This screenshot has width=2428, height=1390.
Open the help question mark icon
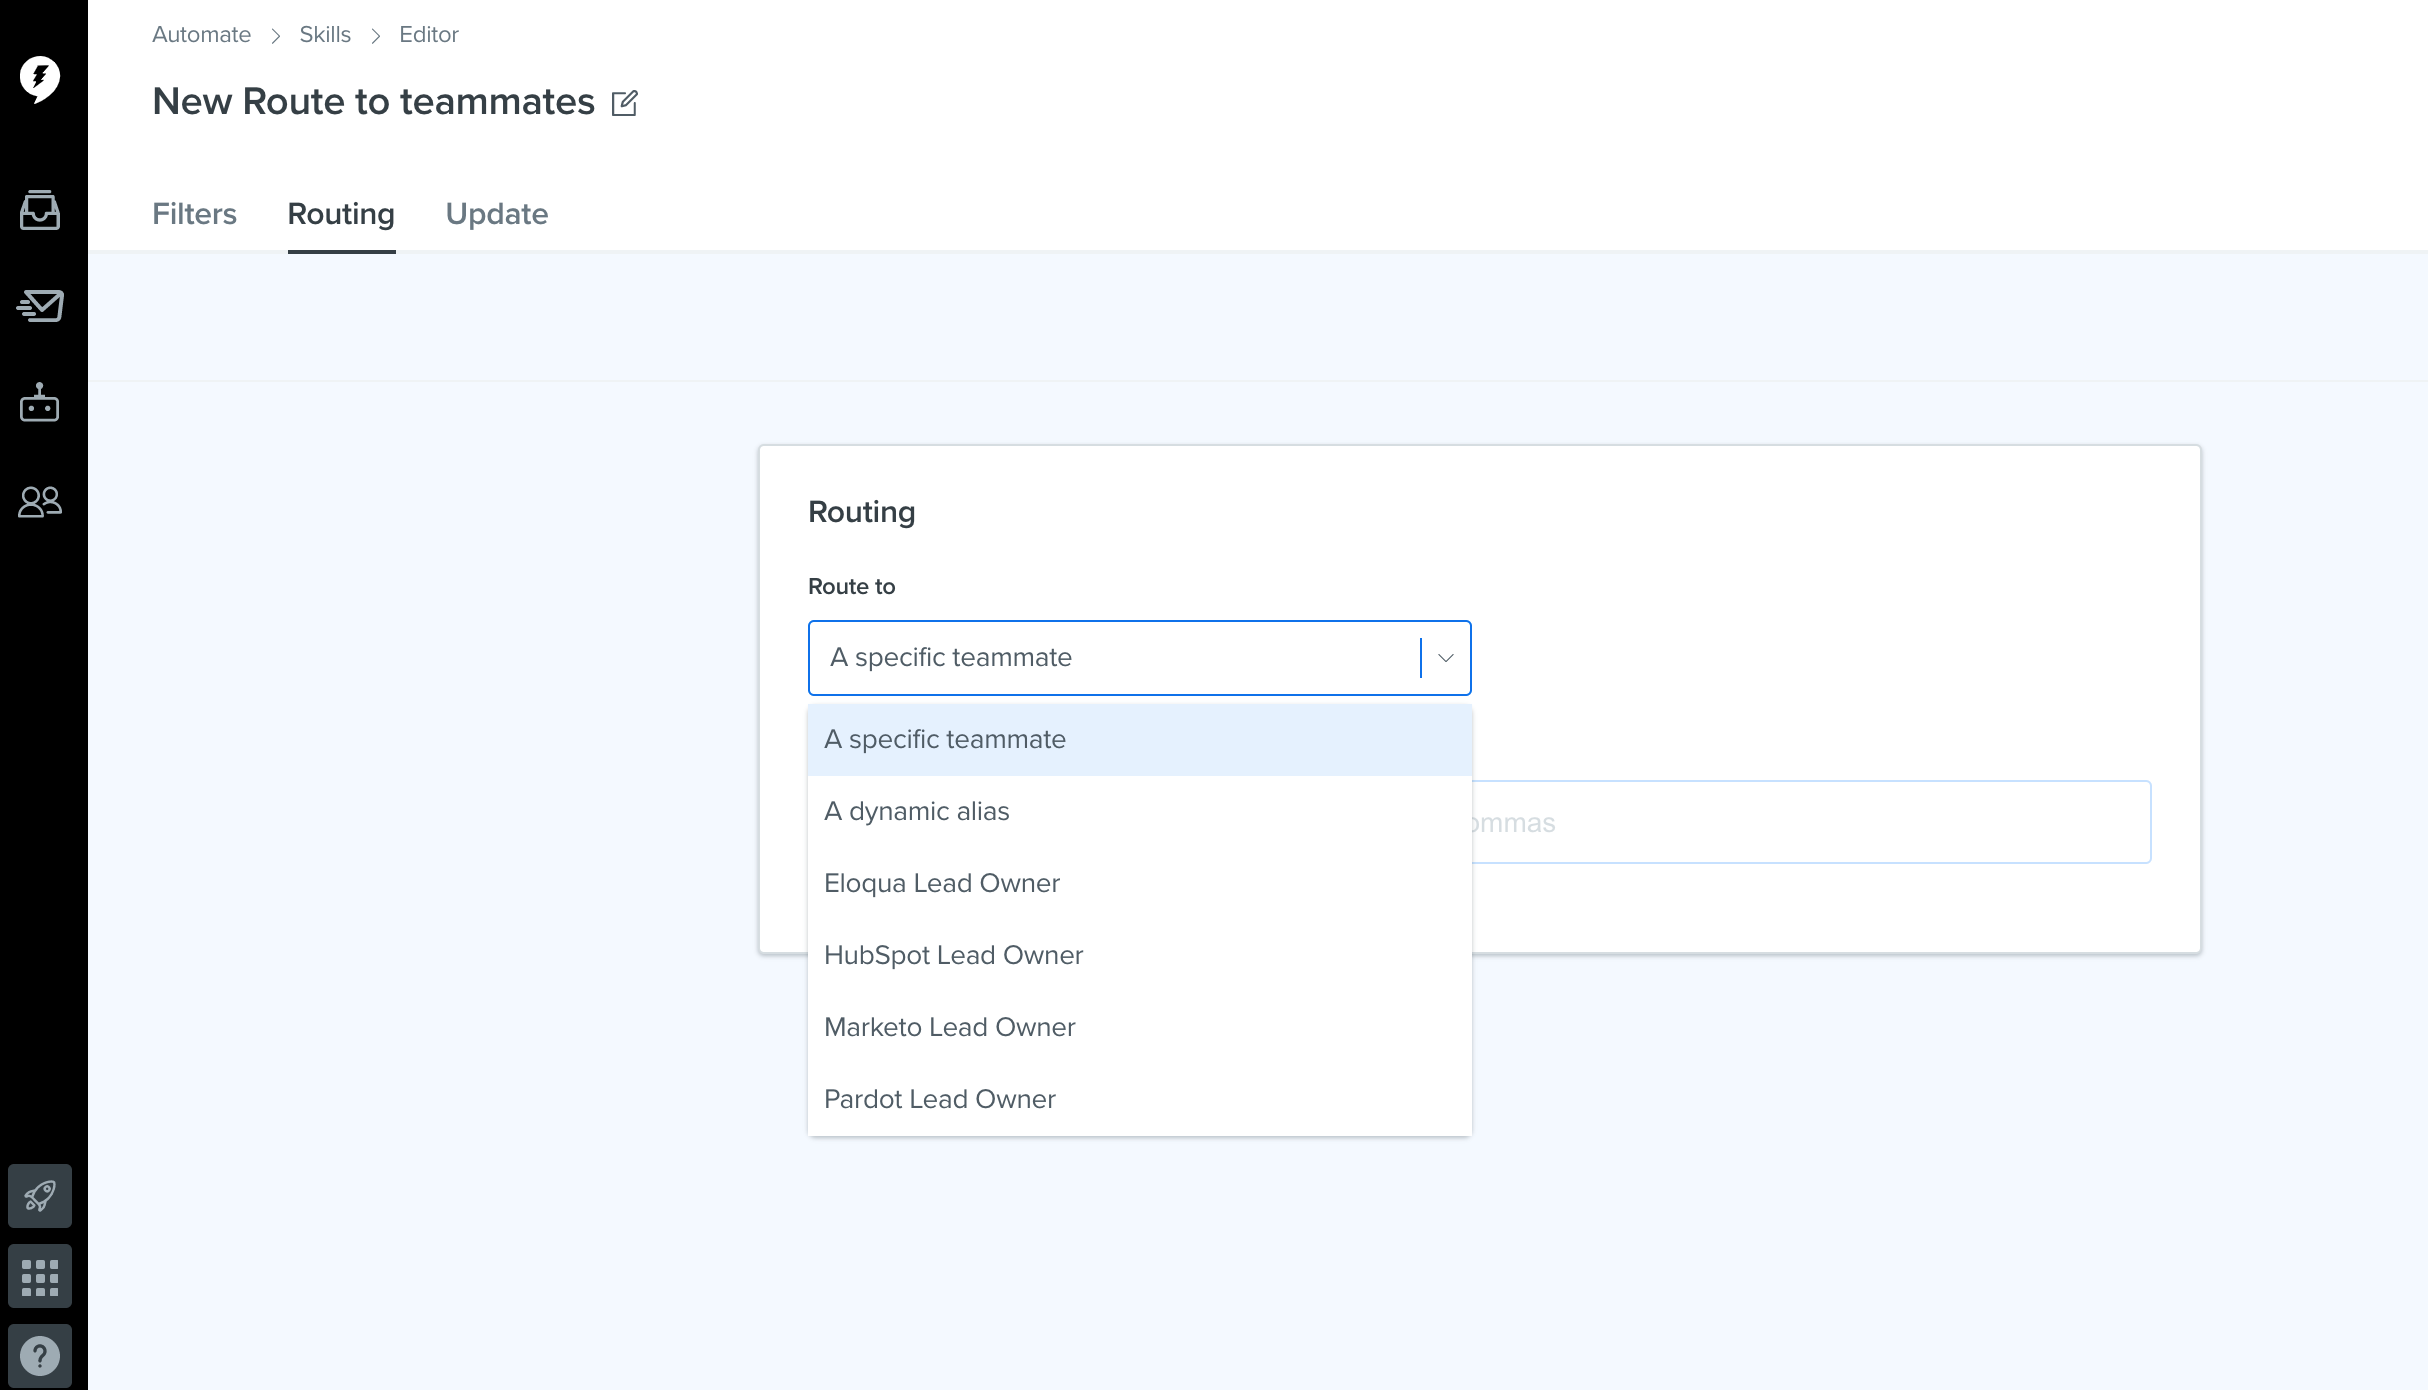click(x=40, y=1356)
